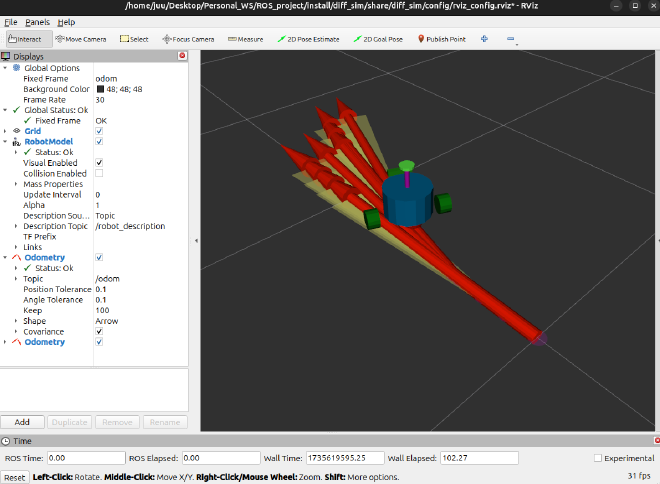This screenshot has width=660, height=484.
Task: Select the 2D Pose Estimate tool
Action: click(x=309, y=39)
